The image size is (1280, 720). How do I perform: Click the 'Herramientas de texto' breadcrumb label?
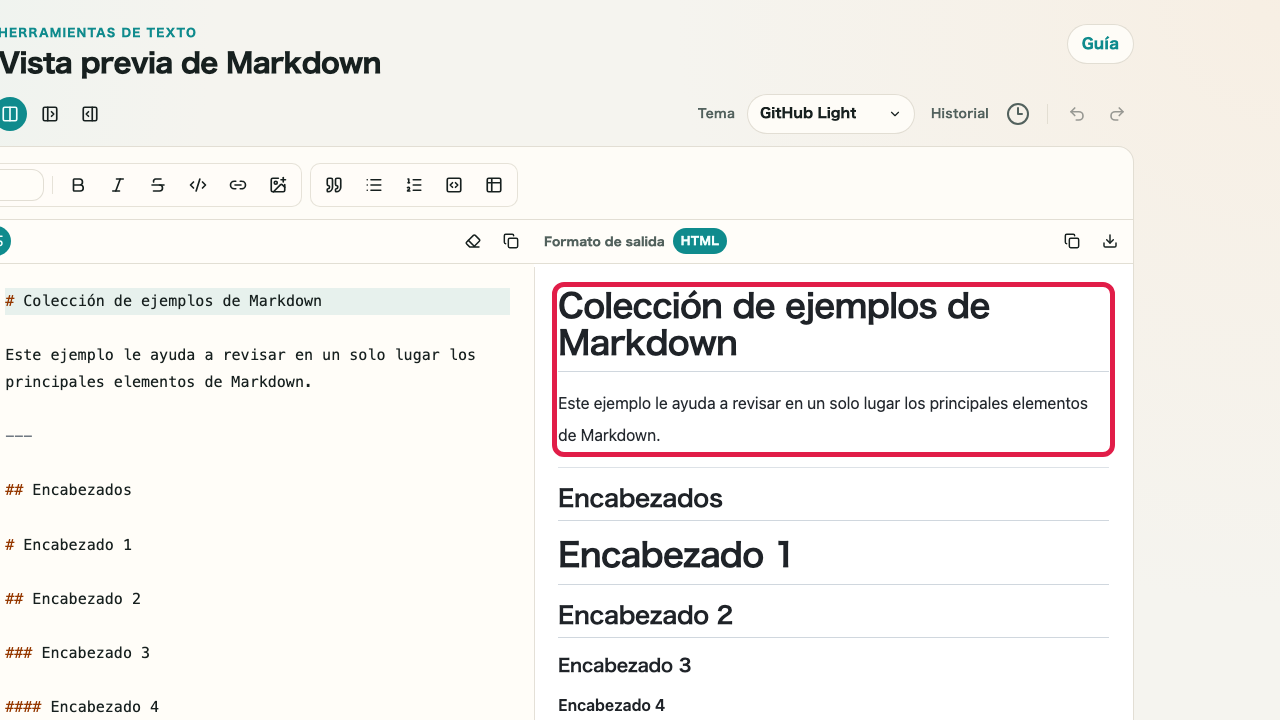coord(98,33)
